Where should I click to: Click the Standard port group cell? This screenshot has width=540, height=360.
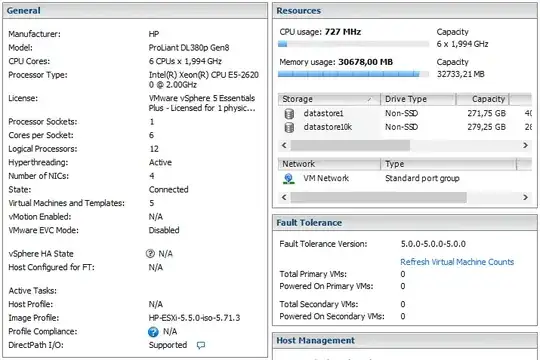pyautogui.click(x=422, y=178)
